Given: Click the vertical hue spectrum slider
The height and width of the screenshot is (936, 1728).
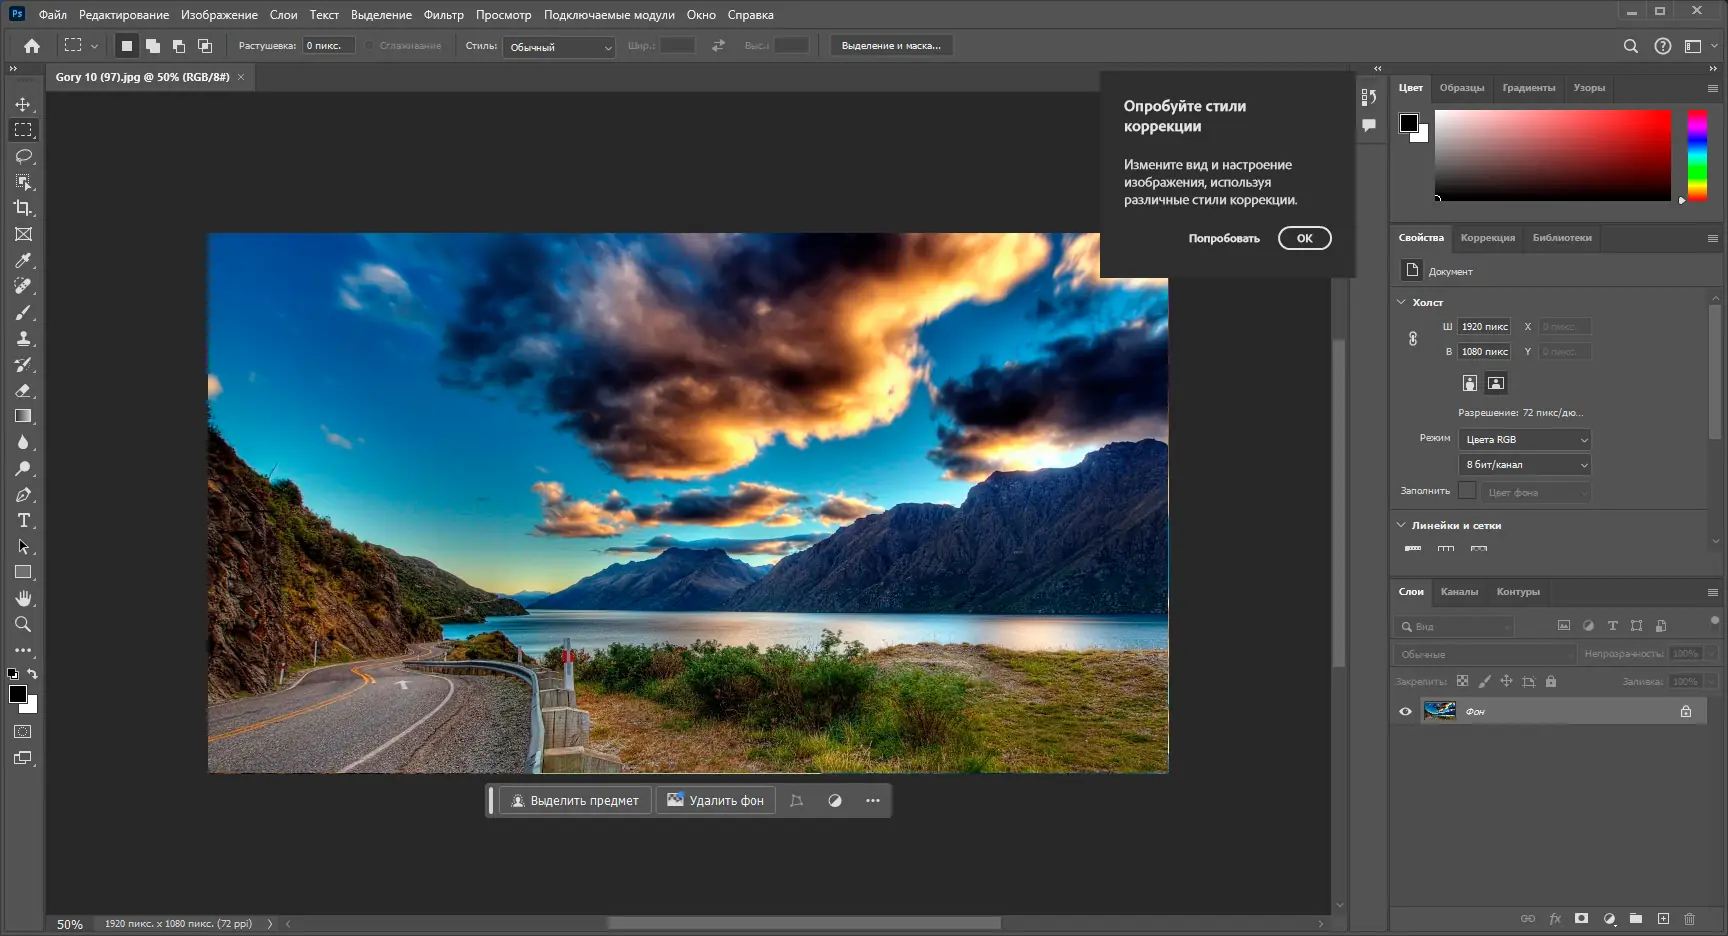Looking at the screenshot, I should 1697,155.
